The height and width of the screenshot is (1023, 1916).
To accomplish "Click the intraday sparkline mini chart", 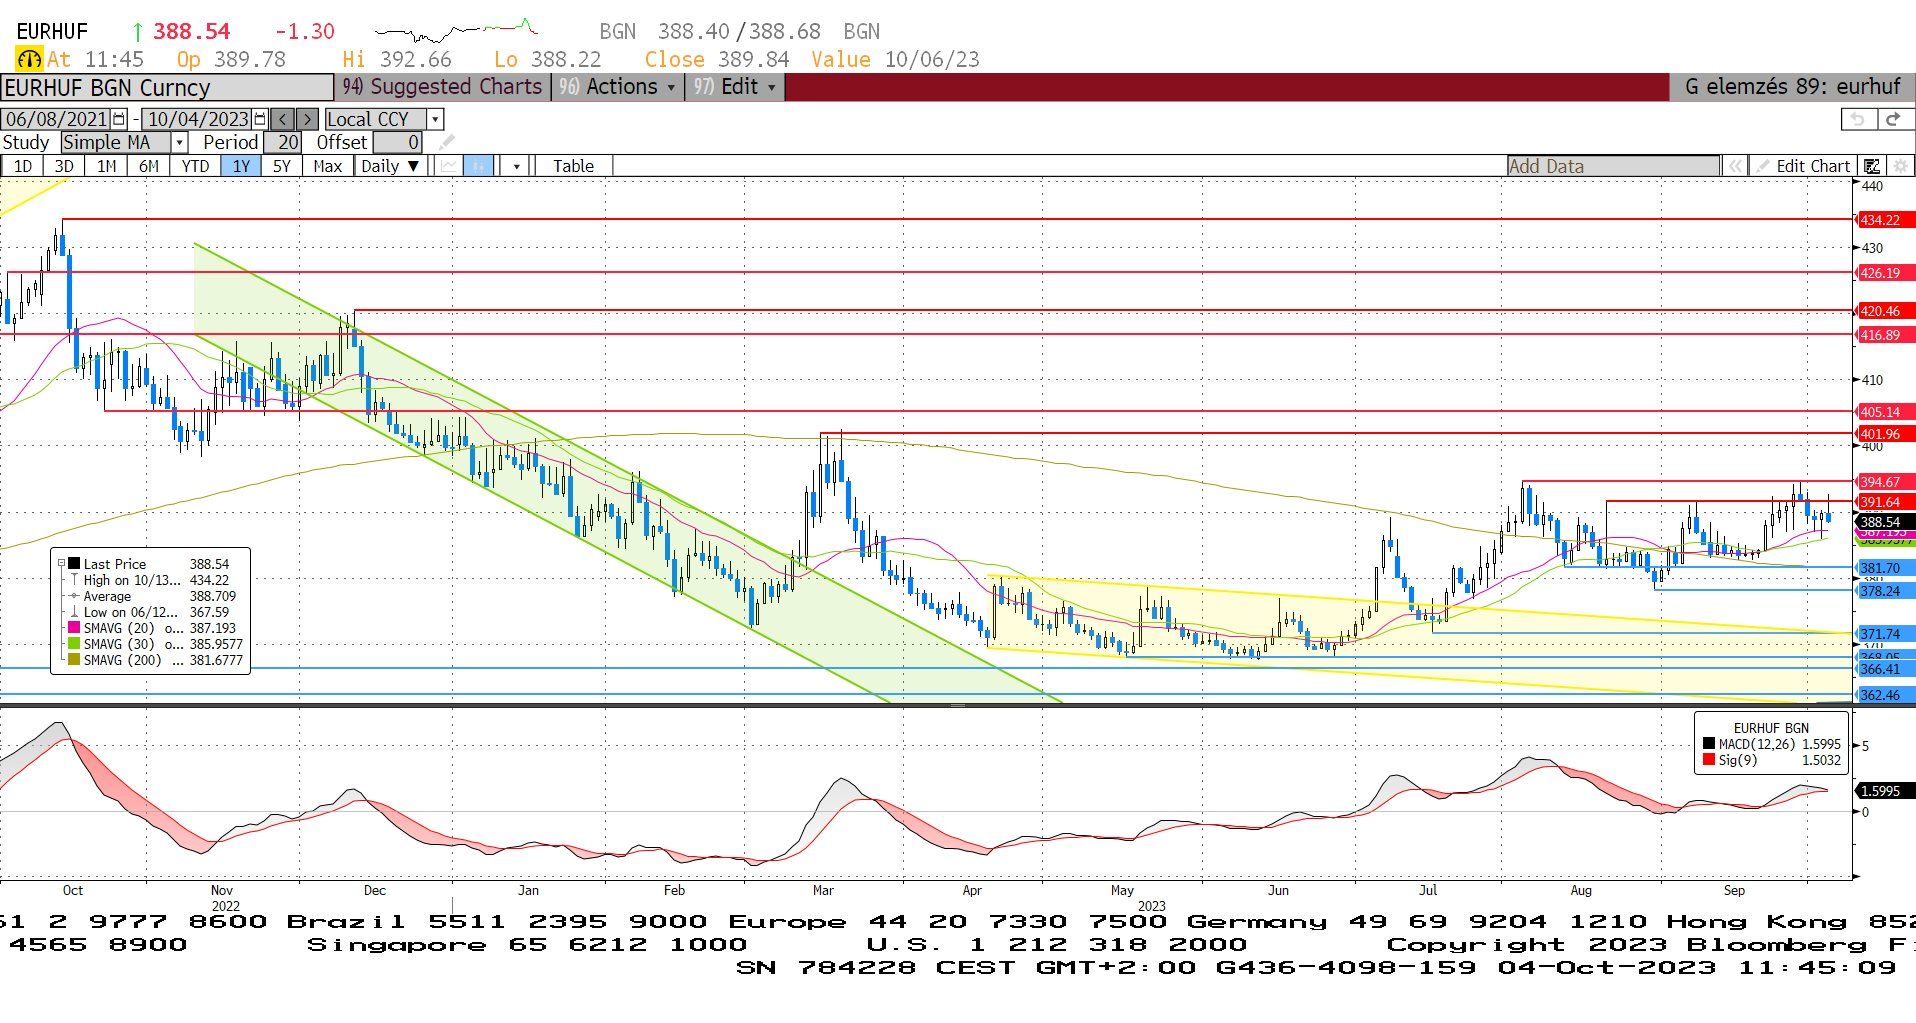I will coord(457,30).
